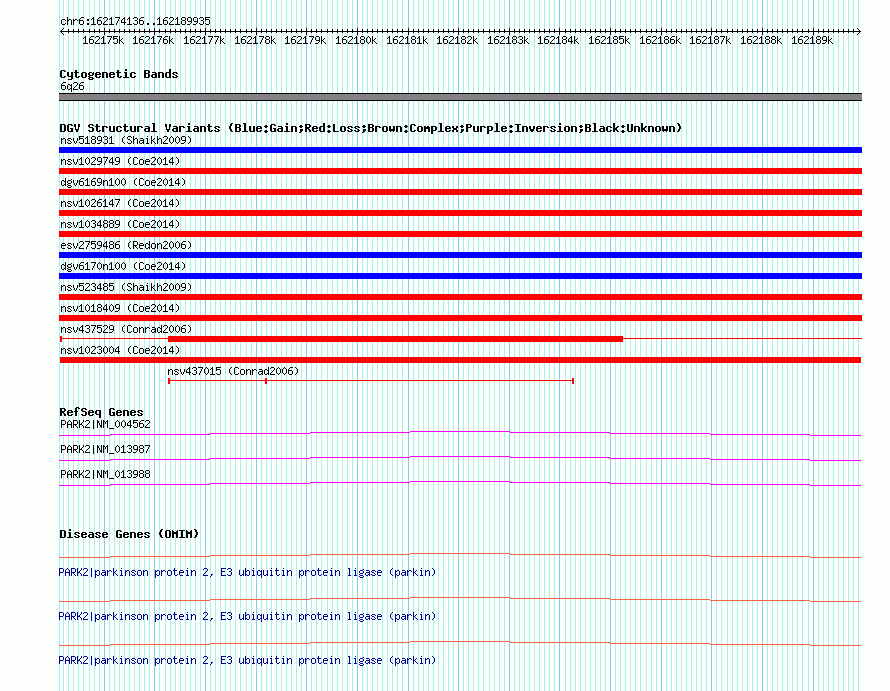Select the DGV Structural Variants track heading
The width and height of the screenshot is (890, 691).
tap(371, 128)
